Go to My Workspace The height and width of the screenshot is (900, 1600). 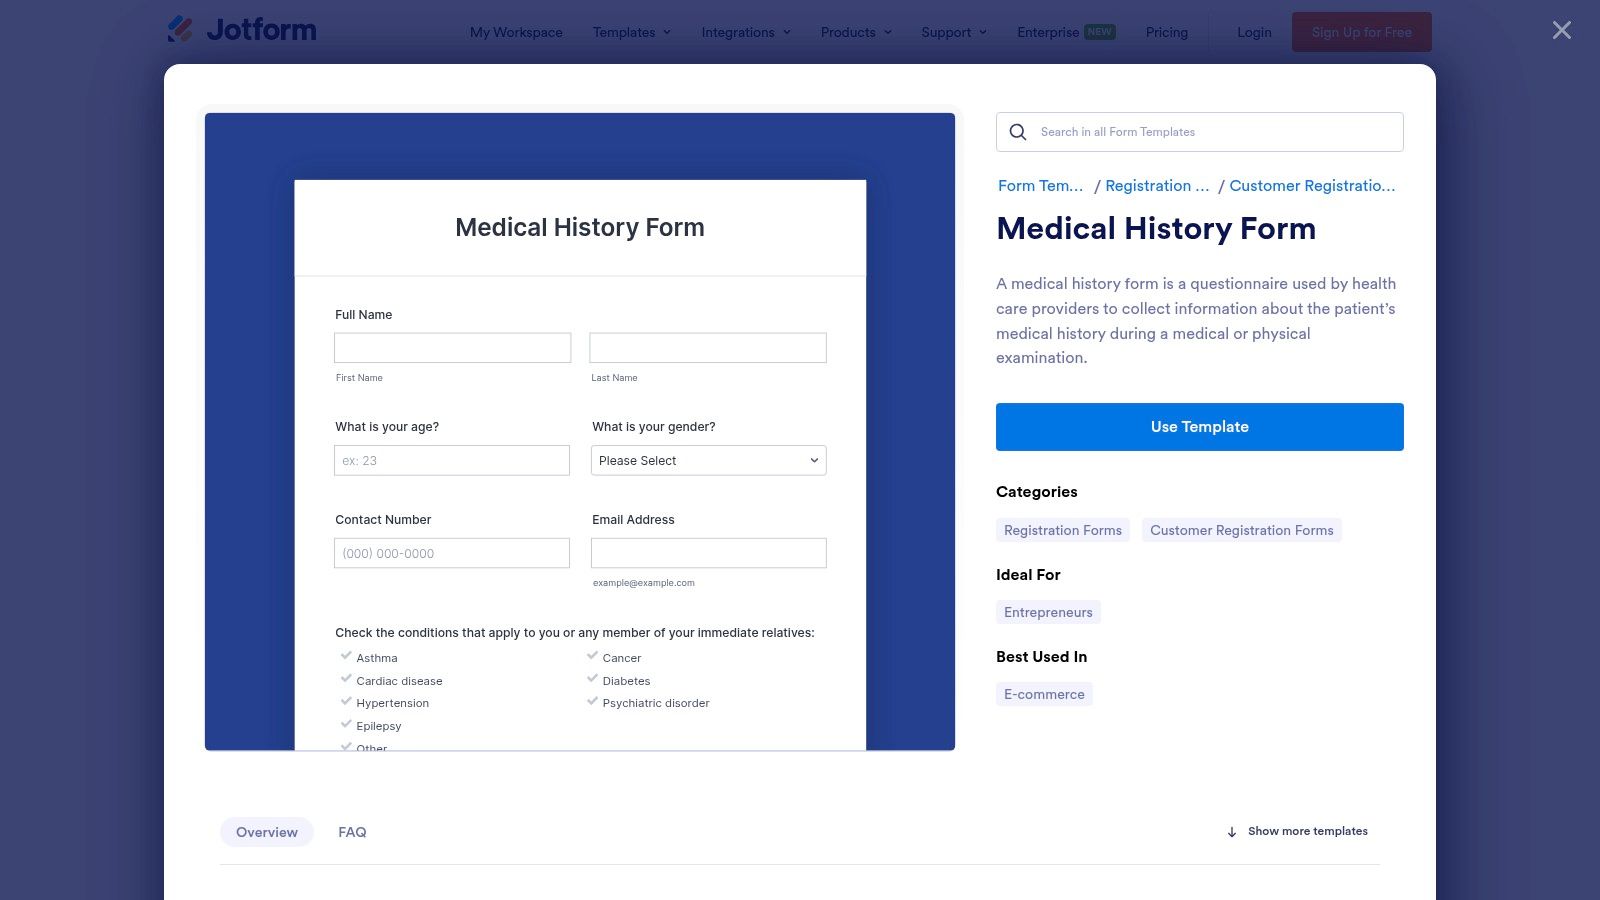click(516, 32)
